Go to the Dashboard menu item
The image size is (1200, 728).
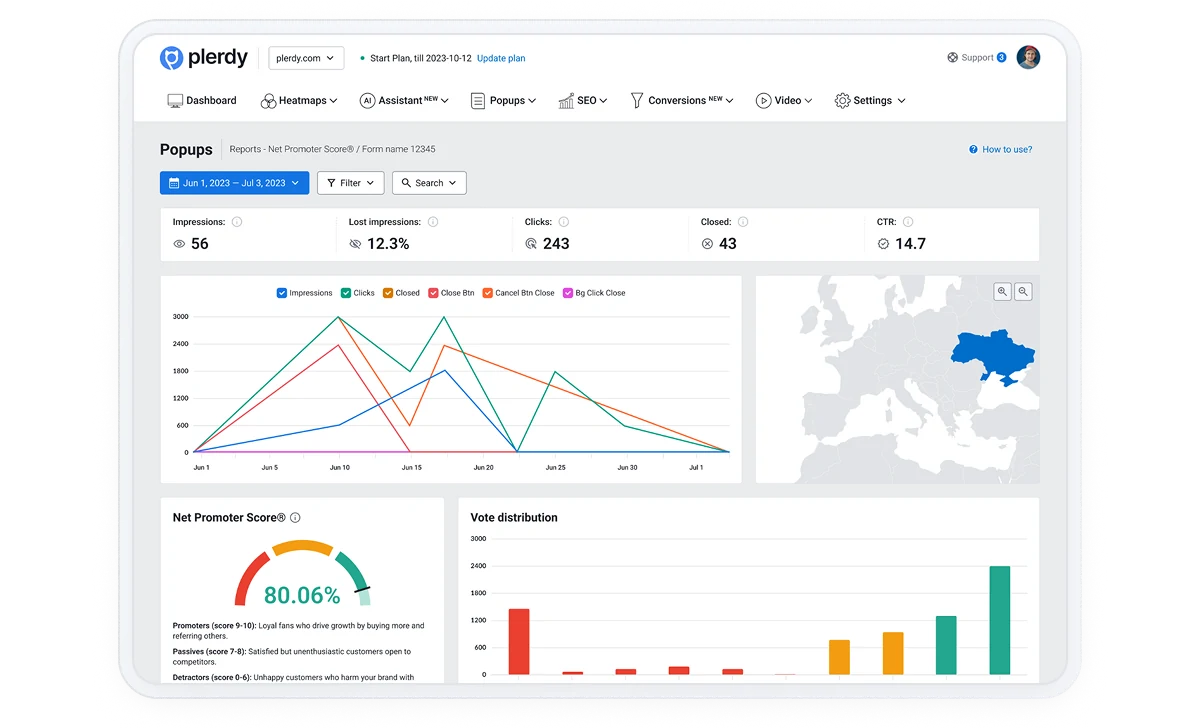[x=202, y=101]
